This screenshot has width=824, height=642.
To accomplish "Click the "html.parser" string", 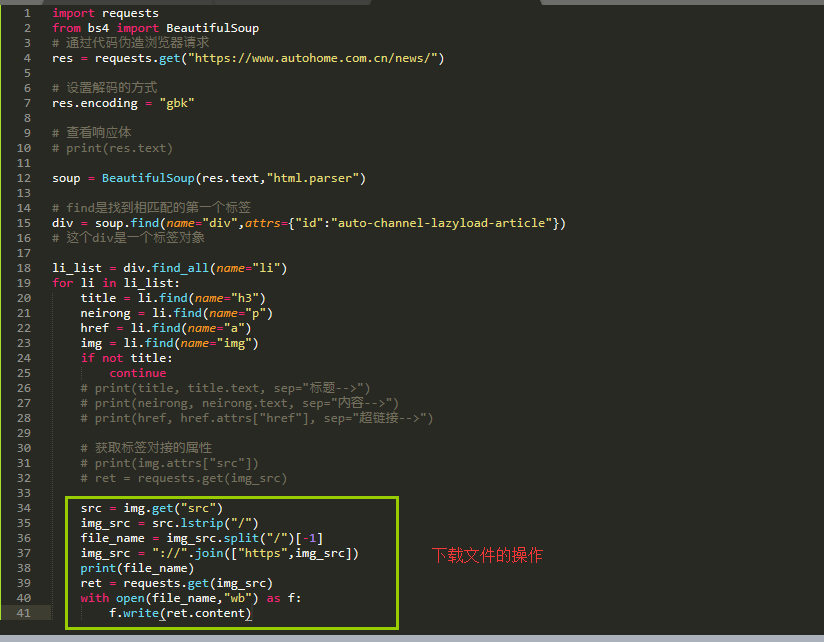I will pos(313,178).
